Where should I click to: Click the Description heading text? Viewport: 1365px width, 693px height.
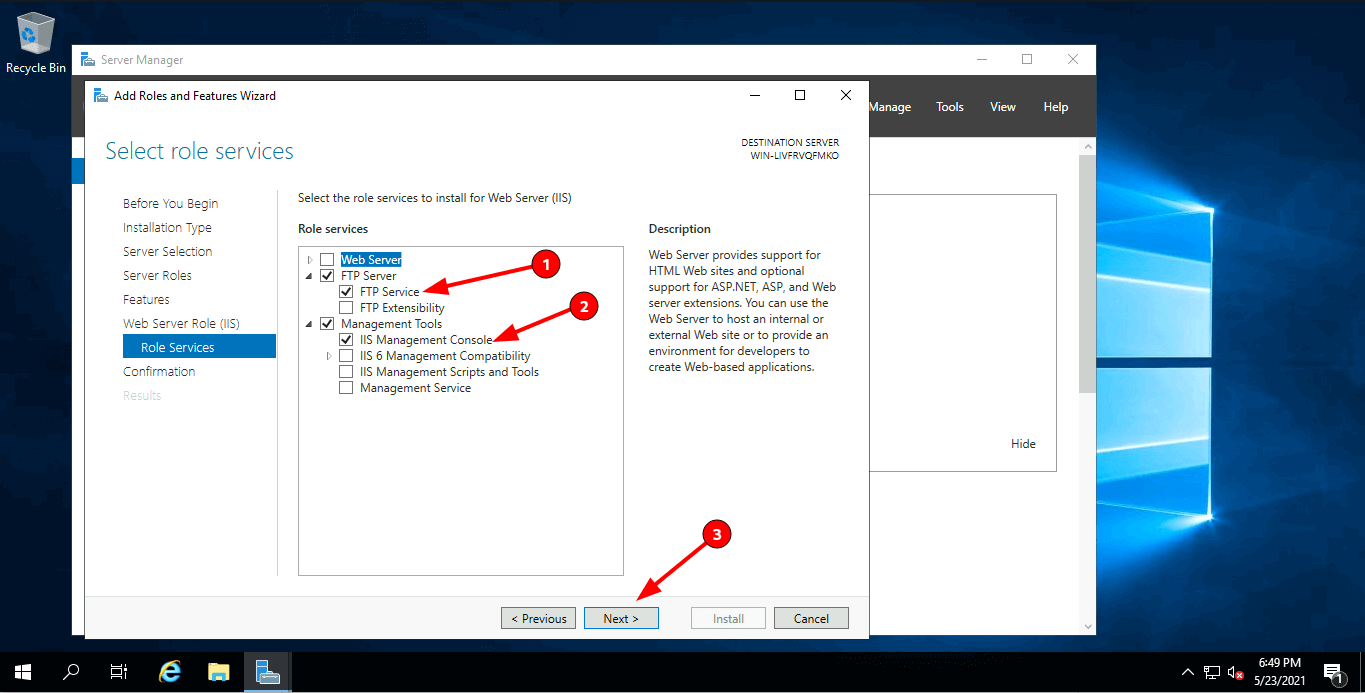(x=680, y=229)
